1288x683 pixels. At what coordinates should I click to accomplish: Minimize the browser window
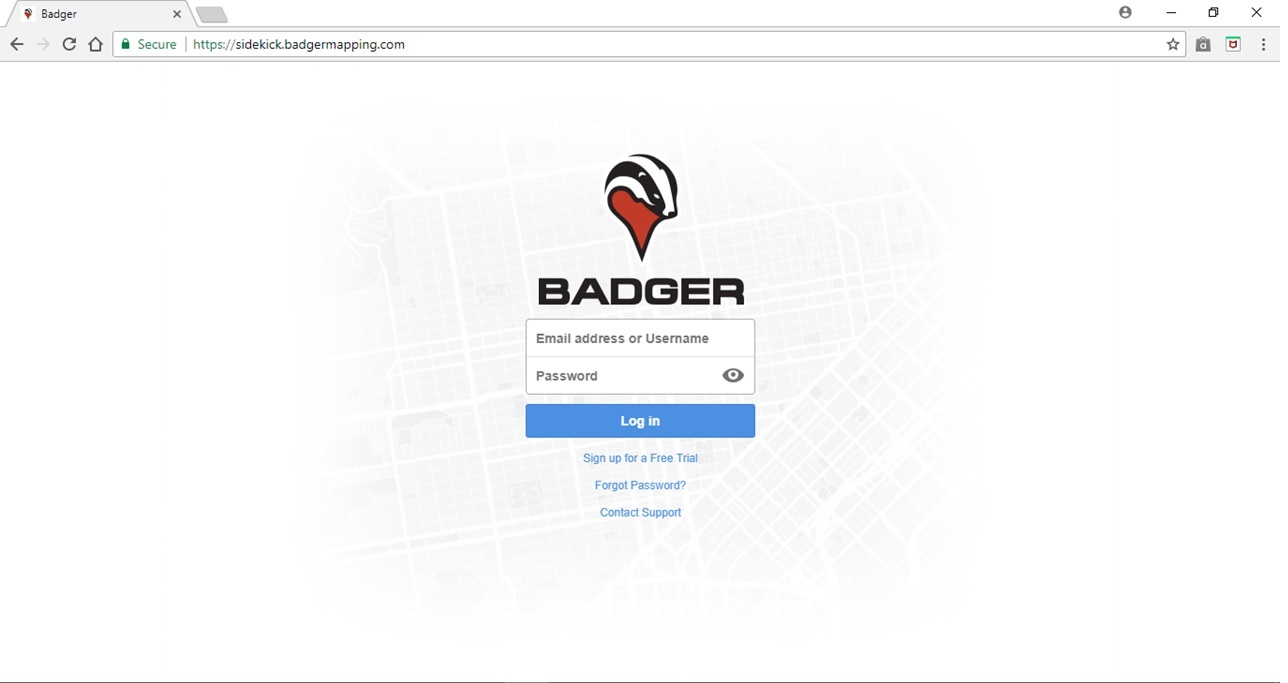pyautogui.click(x=1171, y=13)
